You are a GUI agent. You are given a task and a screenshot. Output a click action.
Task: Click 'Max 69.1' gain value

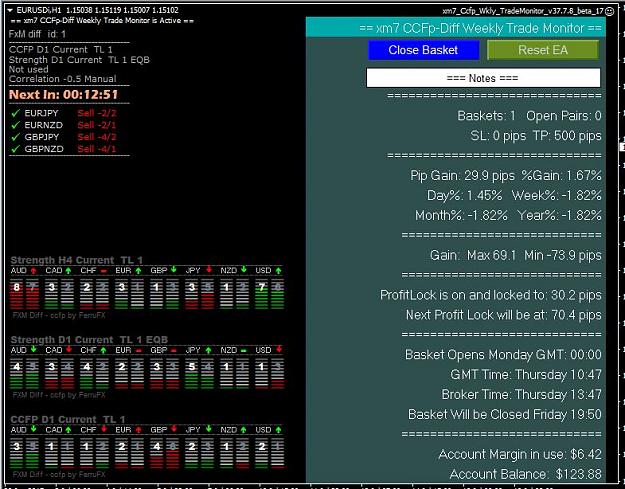[x=491, y=255]
